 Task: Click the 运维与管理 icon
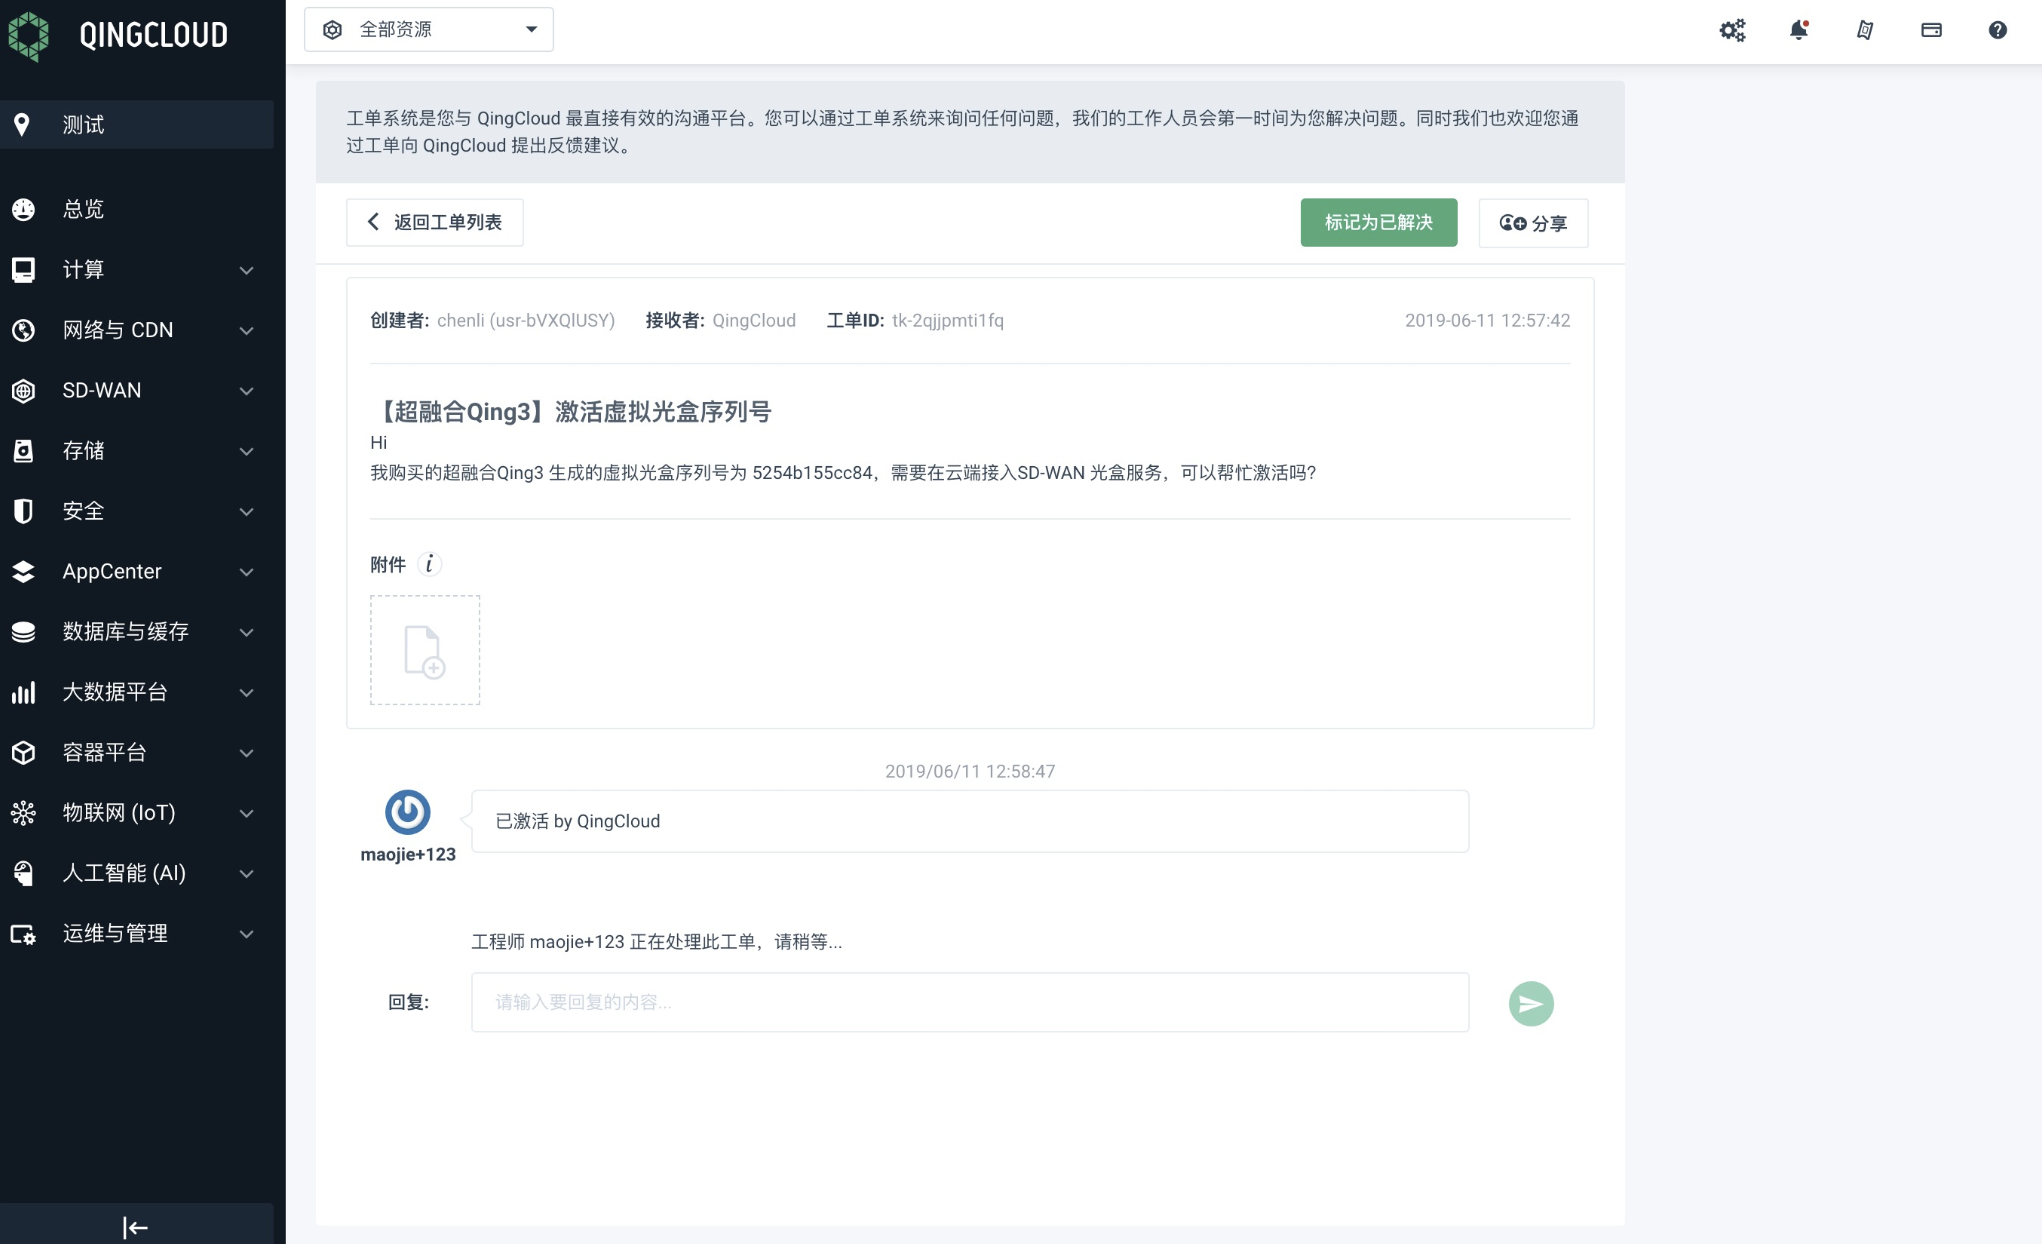(x=23, y=934)
